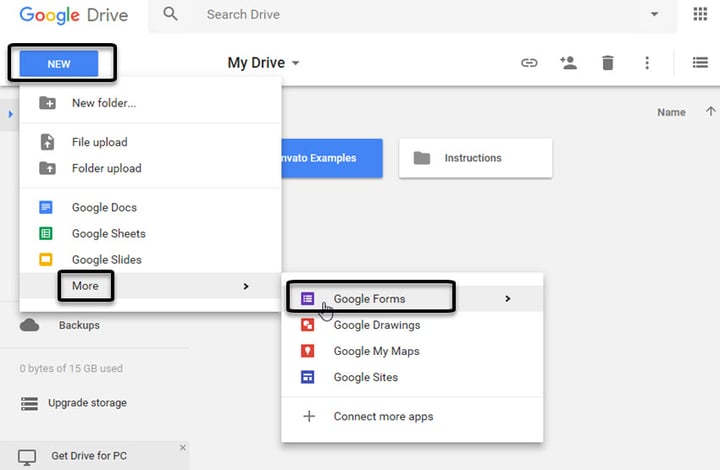Choose Connect more apps
This screenshot has height=470, width=720.
(412, 416)
